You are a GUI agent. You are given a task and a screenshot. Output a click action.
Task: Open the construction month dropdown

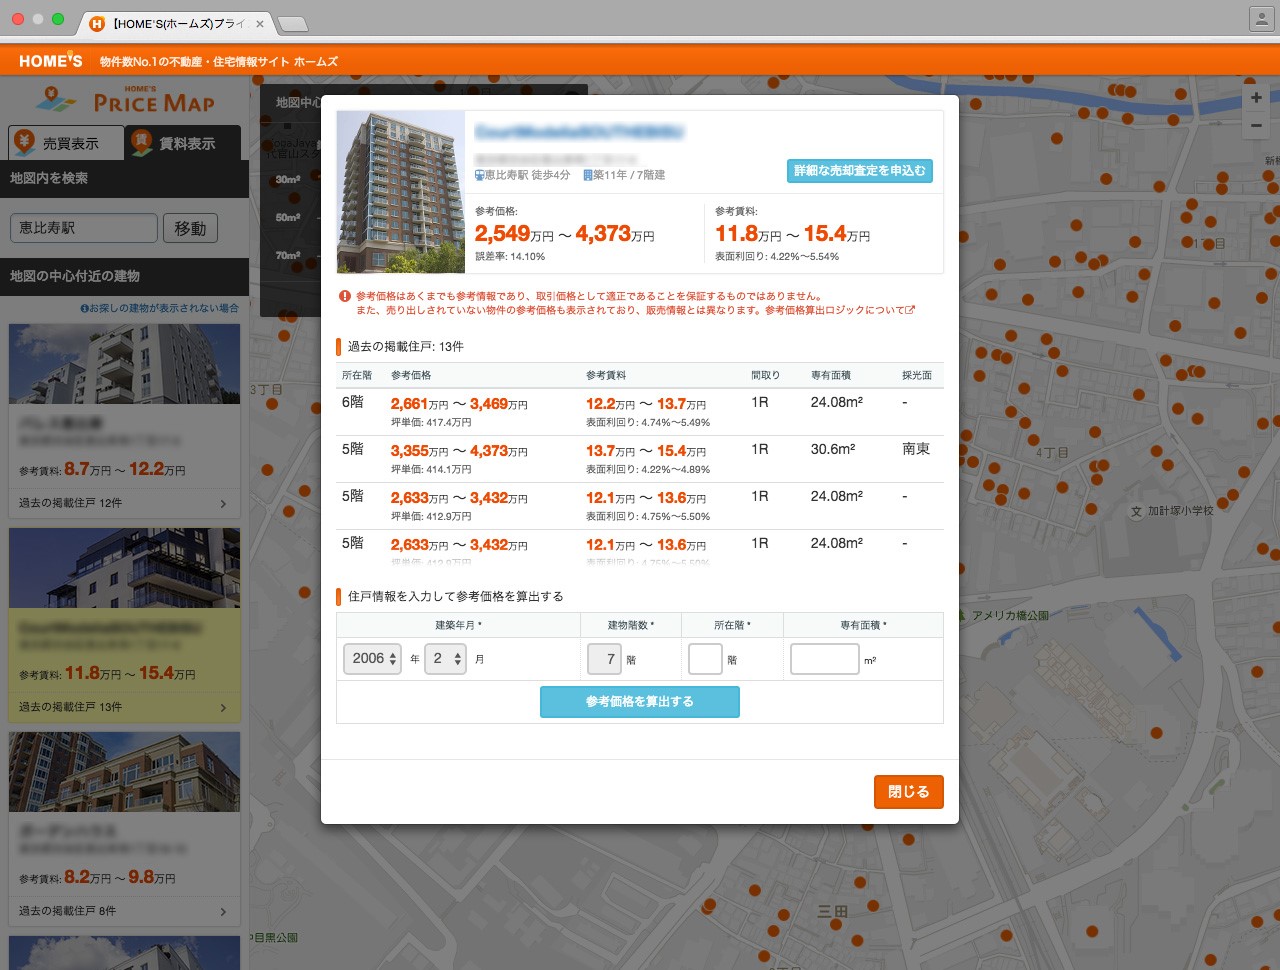(446, 659)
